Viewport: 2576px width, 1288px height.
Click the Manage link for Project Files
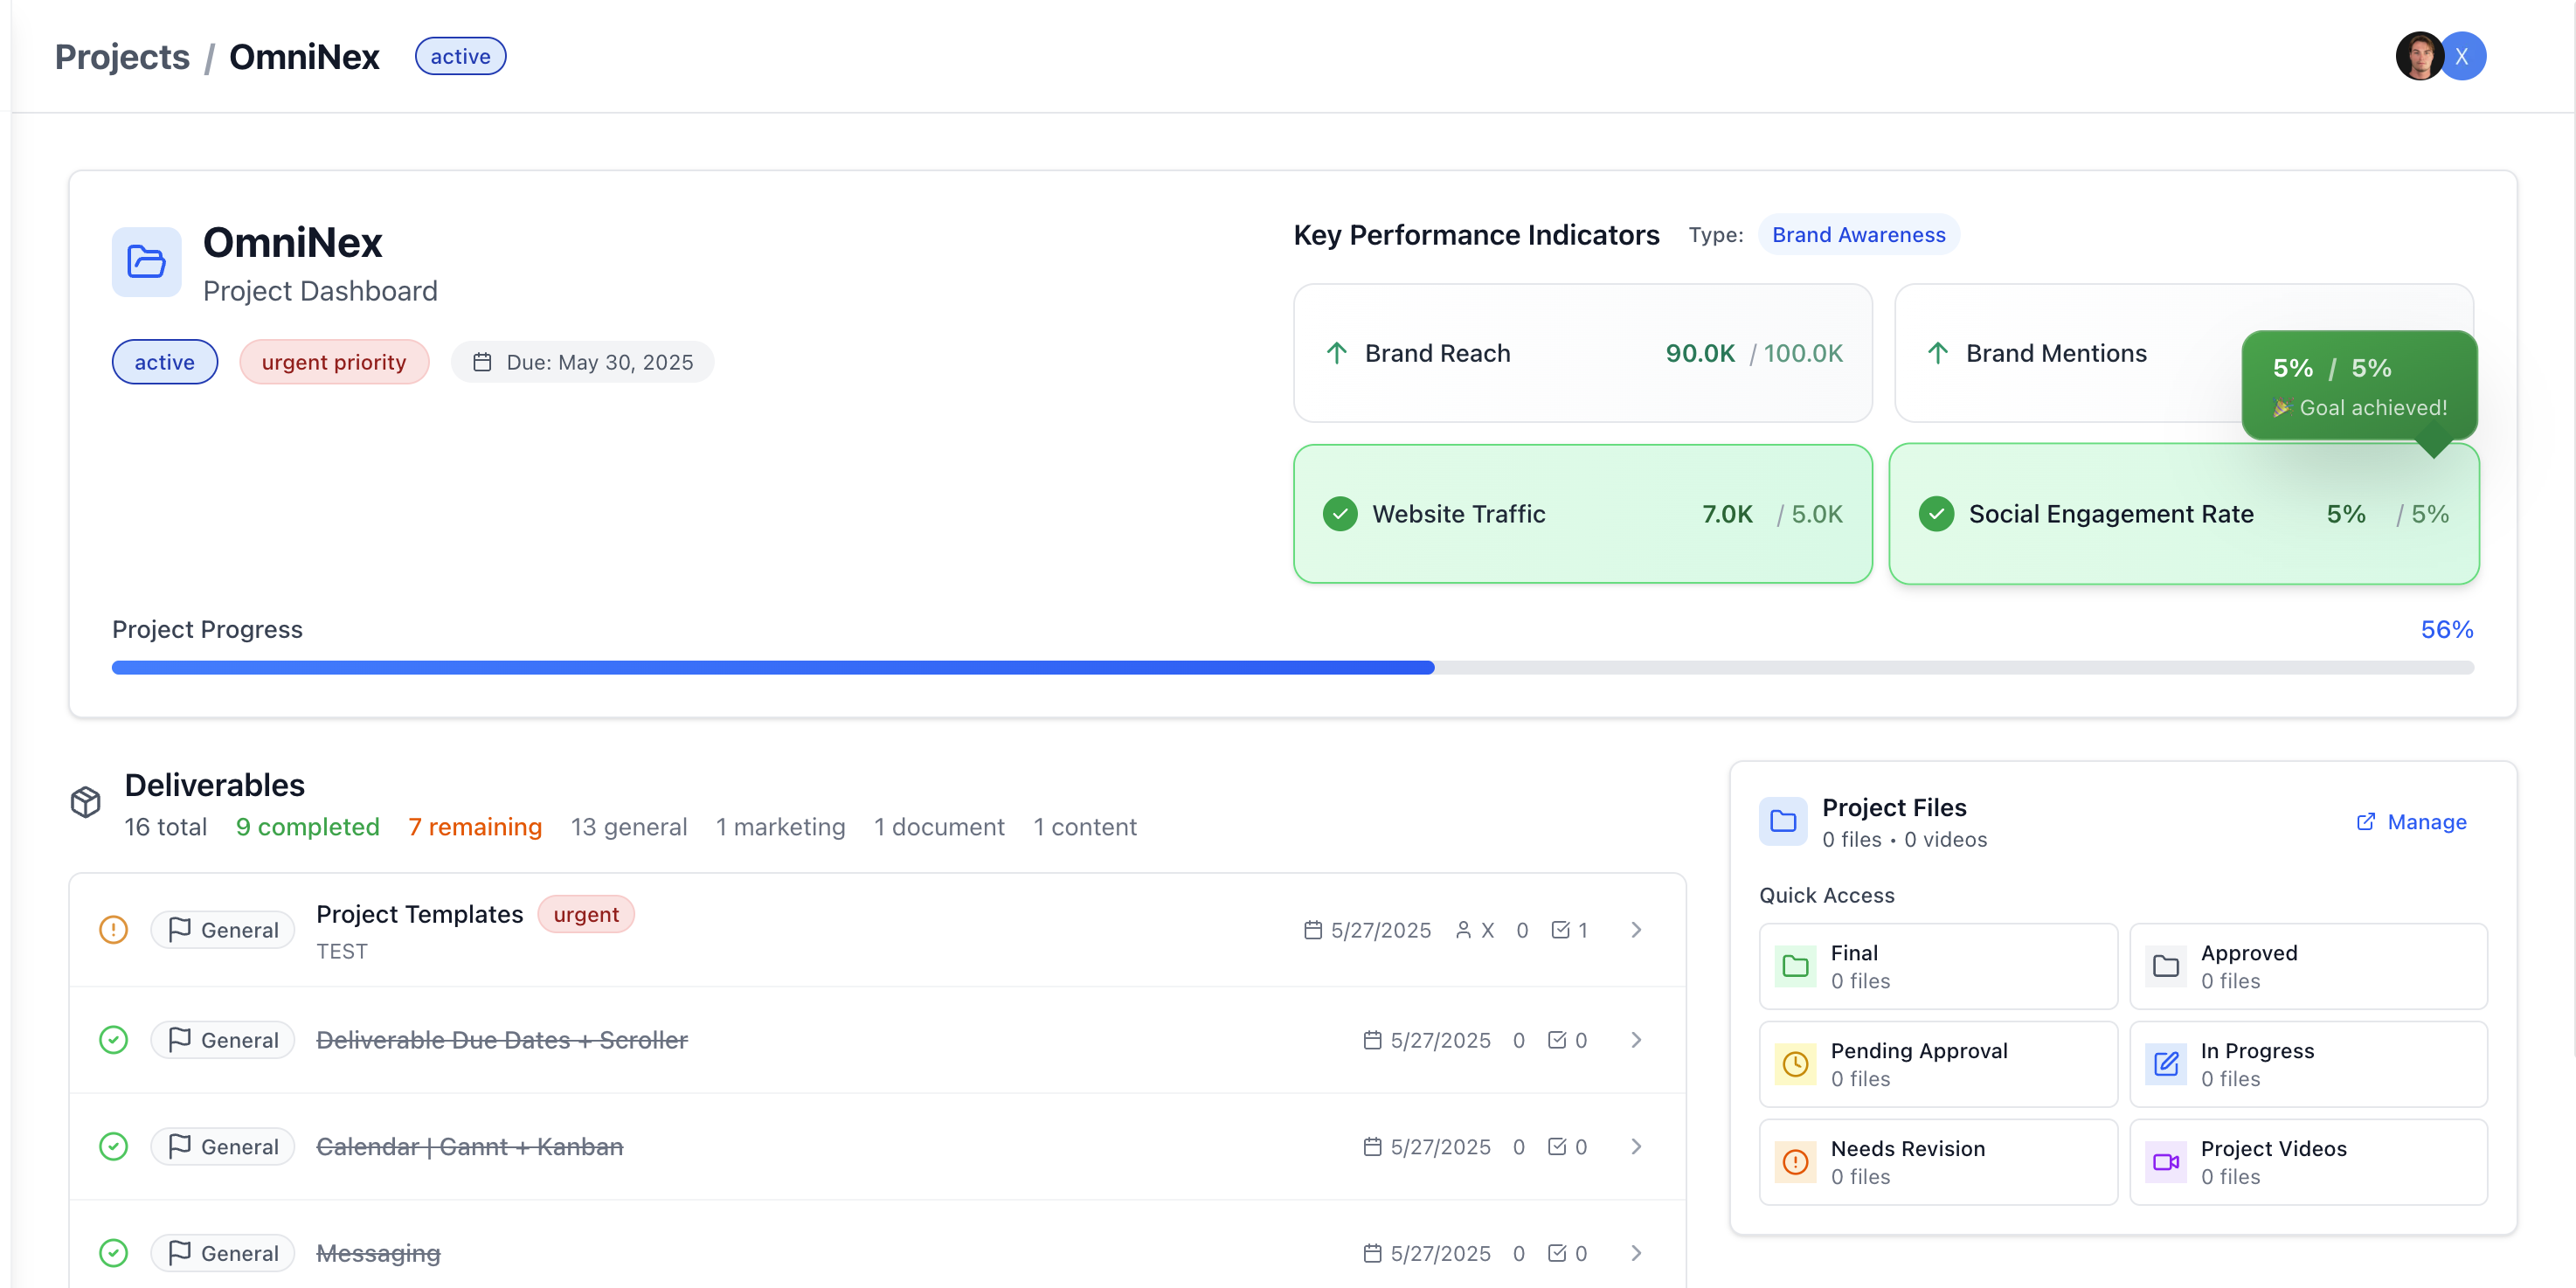pyautogui.click(x=2425, y=821)
